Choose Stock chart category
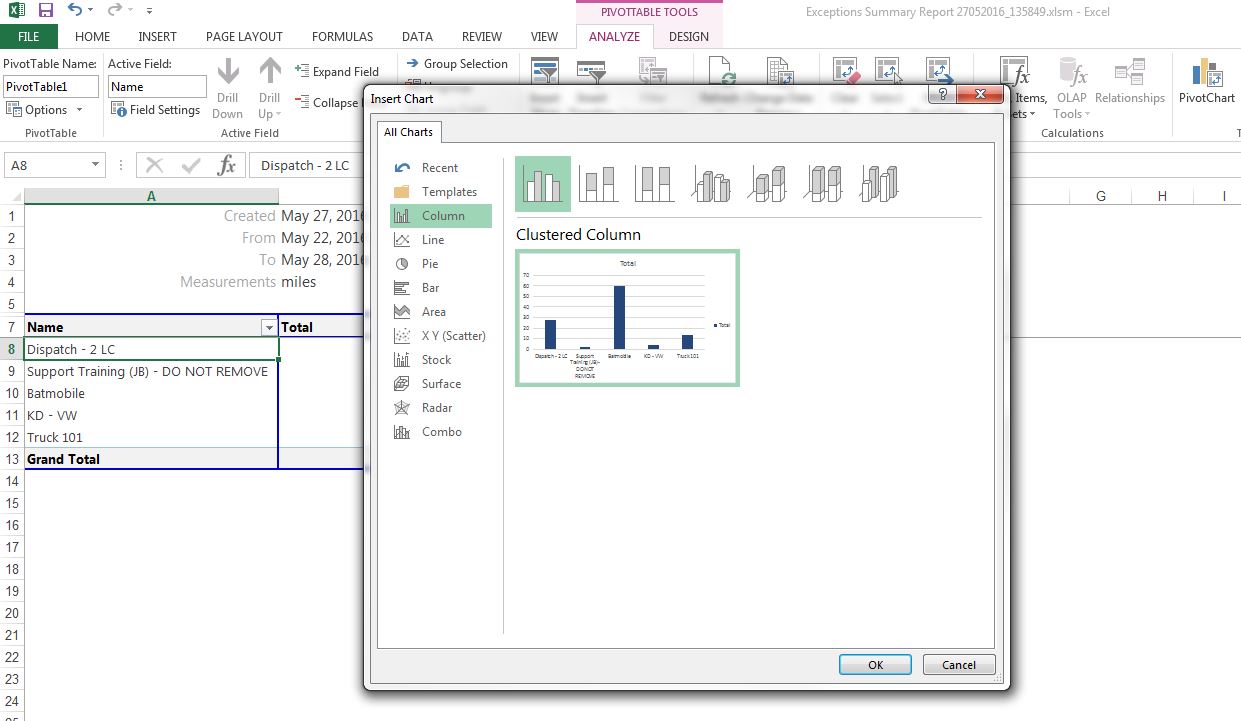 pos(441,360)
